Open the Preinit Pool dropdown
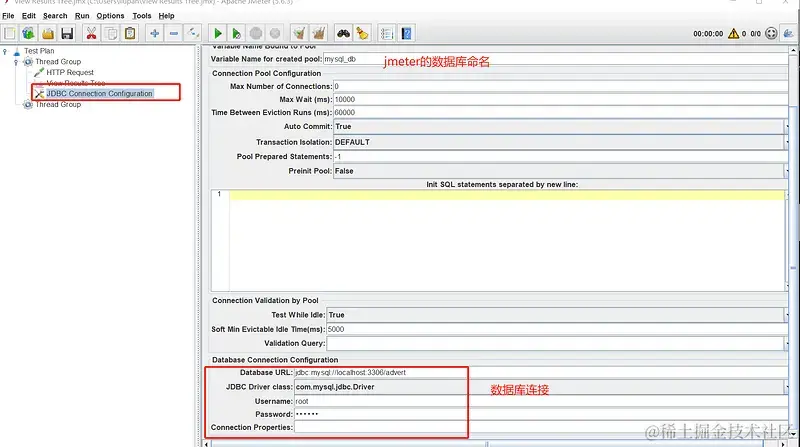 click(x=561, y=171)
